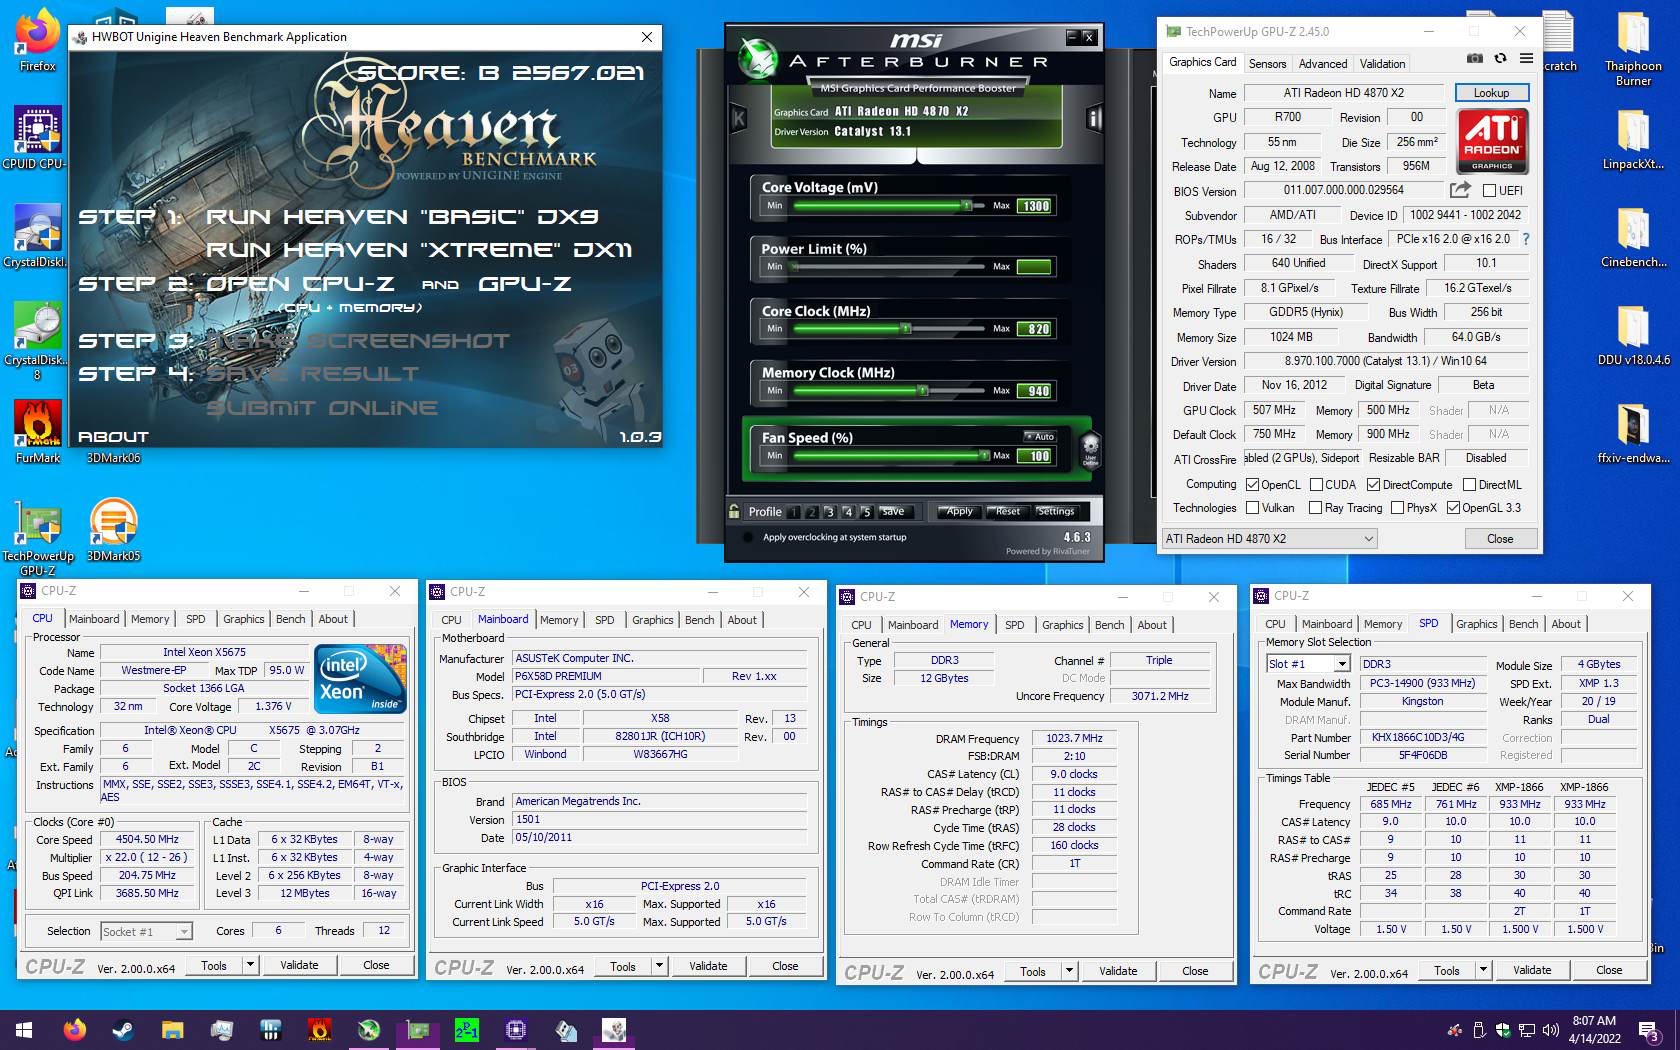Open the Socket #1 selection dropdown in CPU-Z

point(146,931)
